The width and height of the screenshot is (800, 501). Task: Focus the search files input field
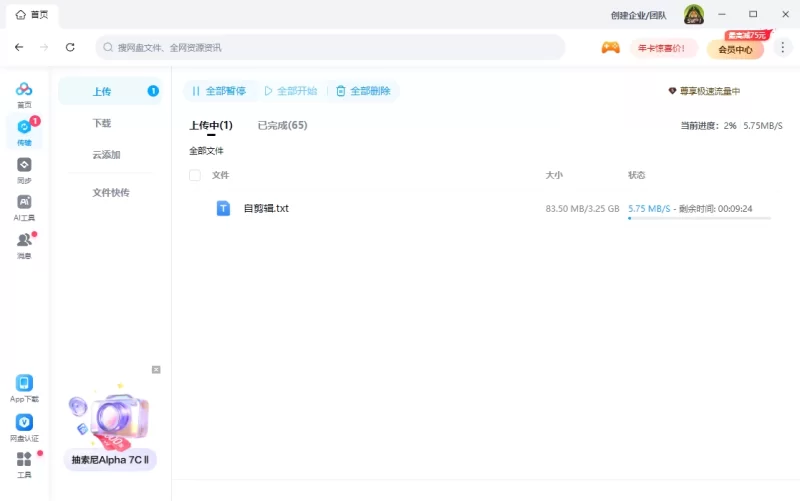click(x=330, y=47)
